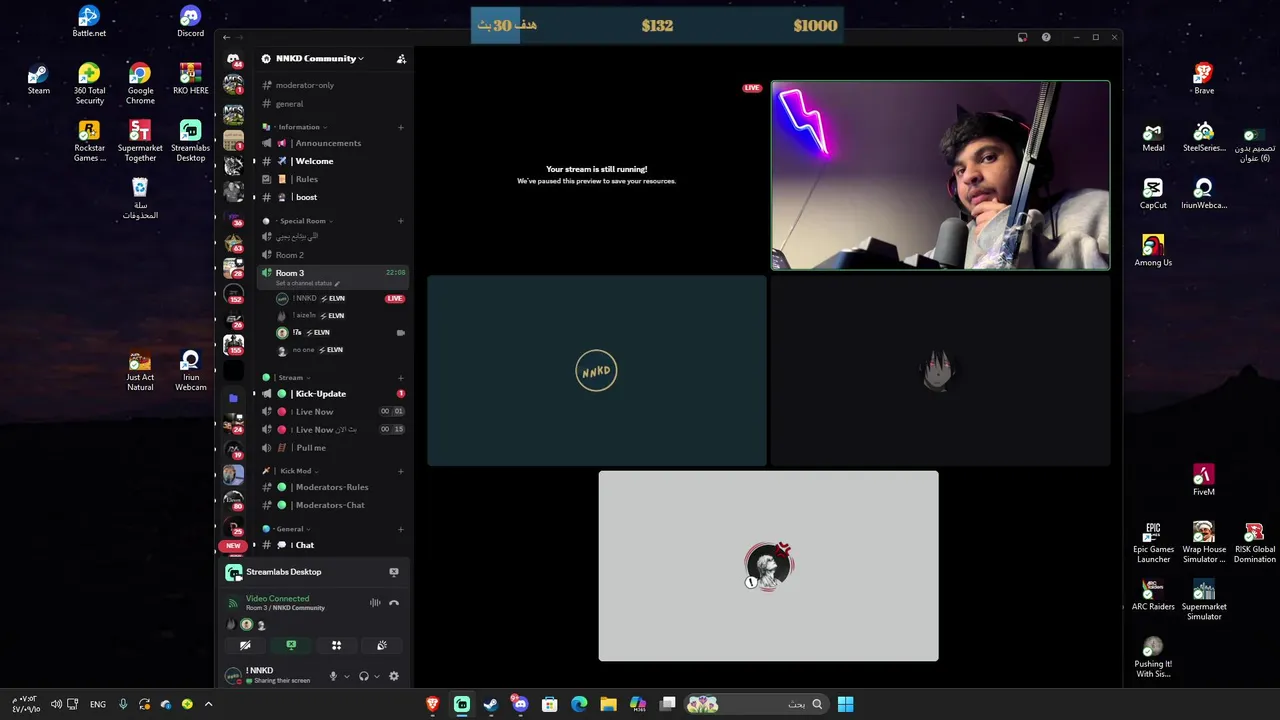The image size is (1280, 720).
Task: Open Discord direct messages home icon
Action: click(x=233, y=59)
